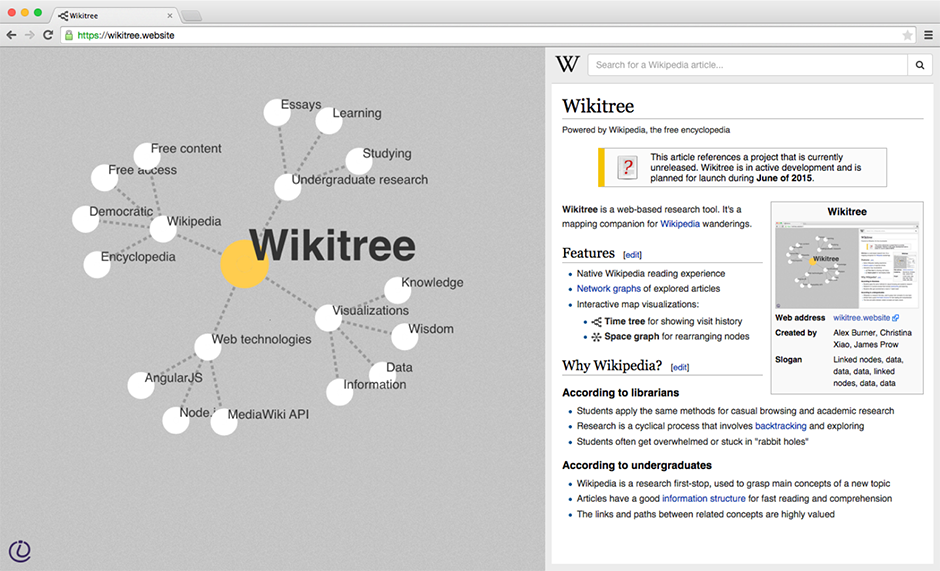Open the wikitree.website web address link
The height and width of the screenshot is (571, 940).
[x=861, y=318]
